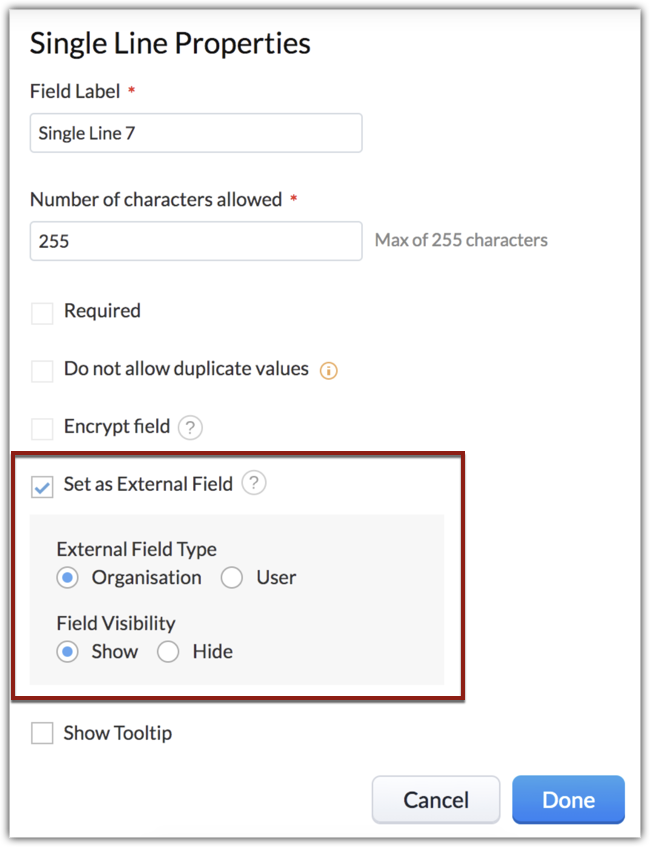Choose the Hide visibility radio option

168,652
